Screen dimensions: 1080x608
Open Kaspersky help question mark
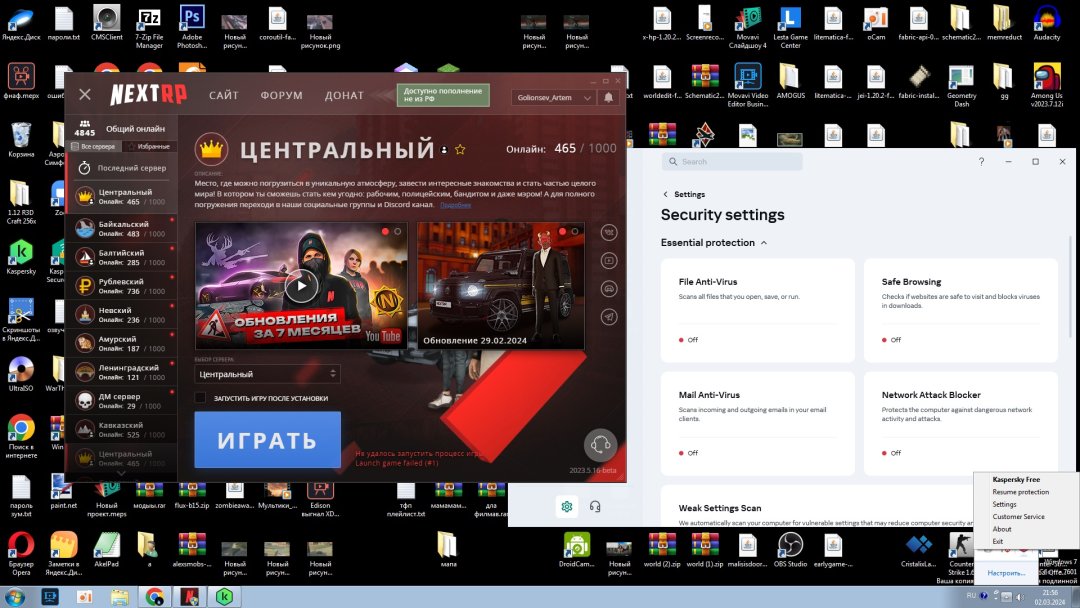pos(982,162)
